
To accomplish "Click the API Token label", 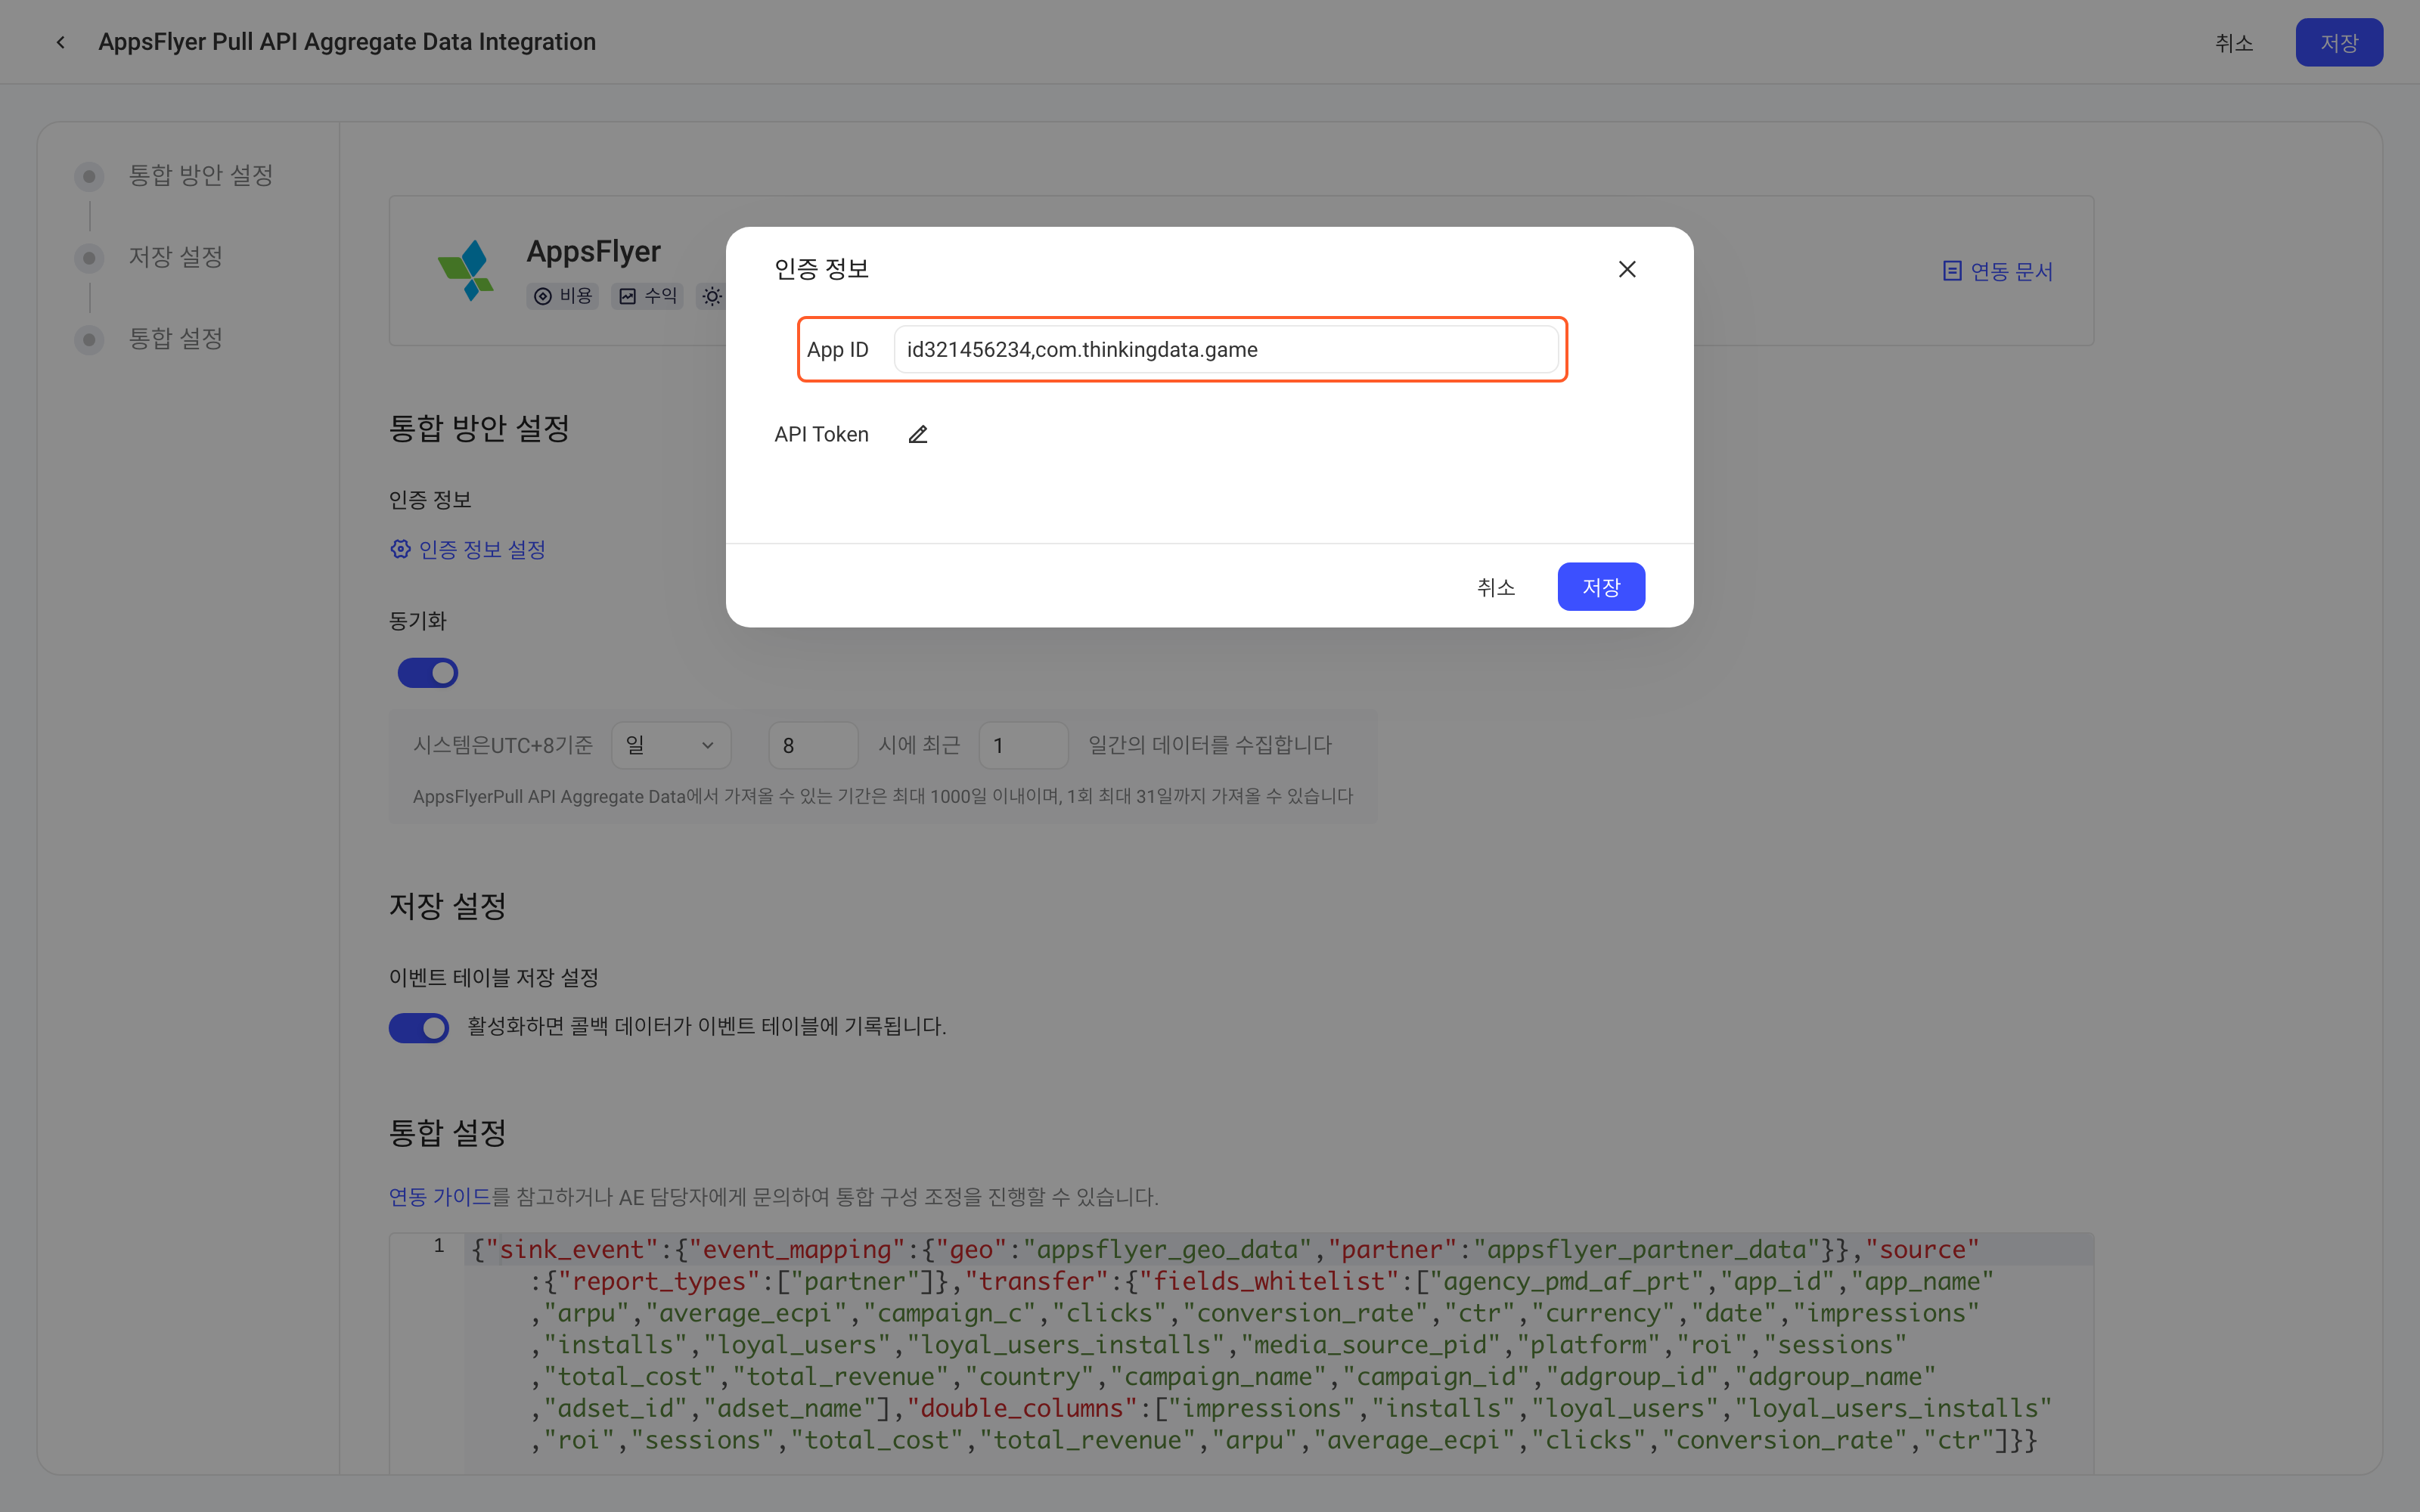I will (821, 434).
